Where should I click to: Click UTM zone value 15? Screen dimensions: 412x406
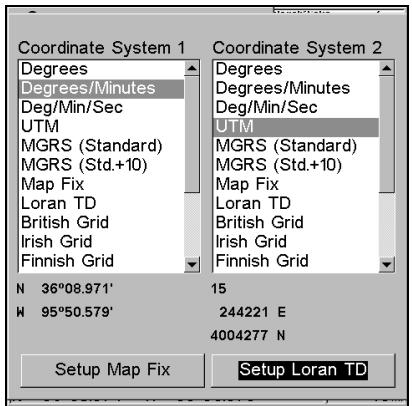[x=219, y=289]
